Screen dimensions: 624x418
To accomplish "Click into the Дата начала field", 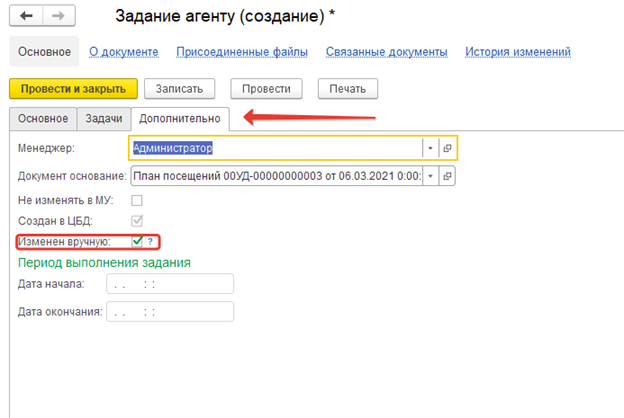I will tap(170, 284).
